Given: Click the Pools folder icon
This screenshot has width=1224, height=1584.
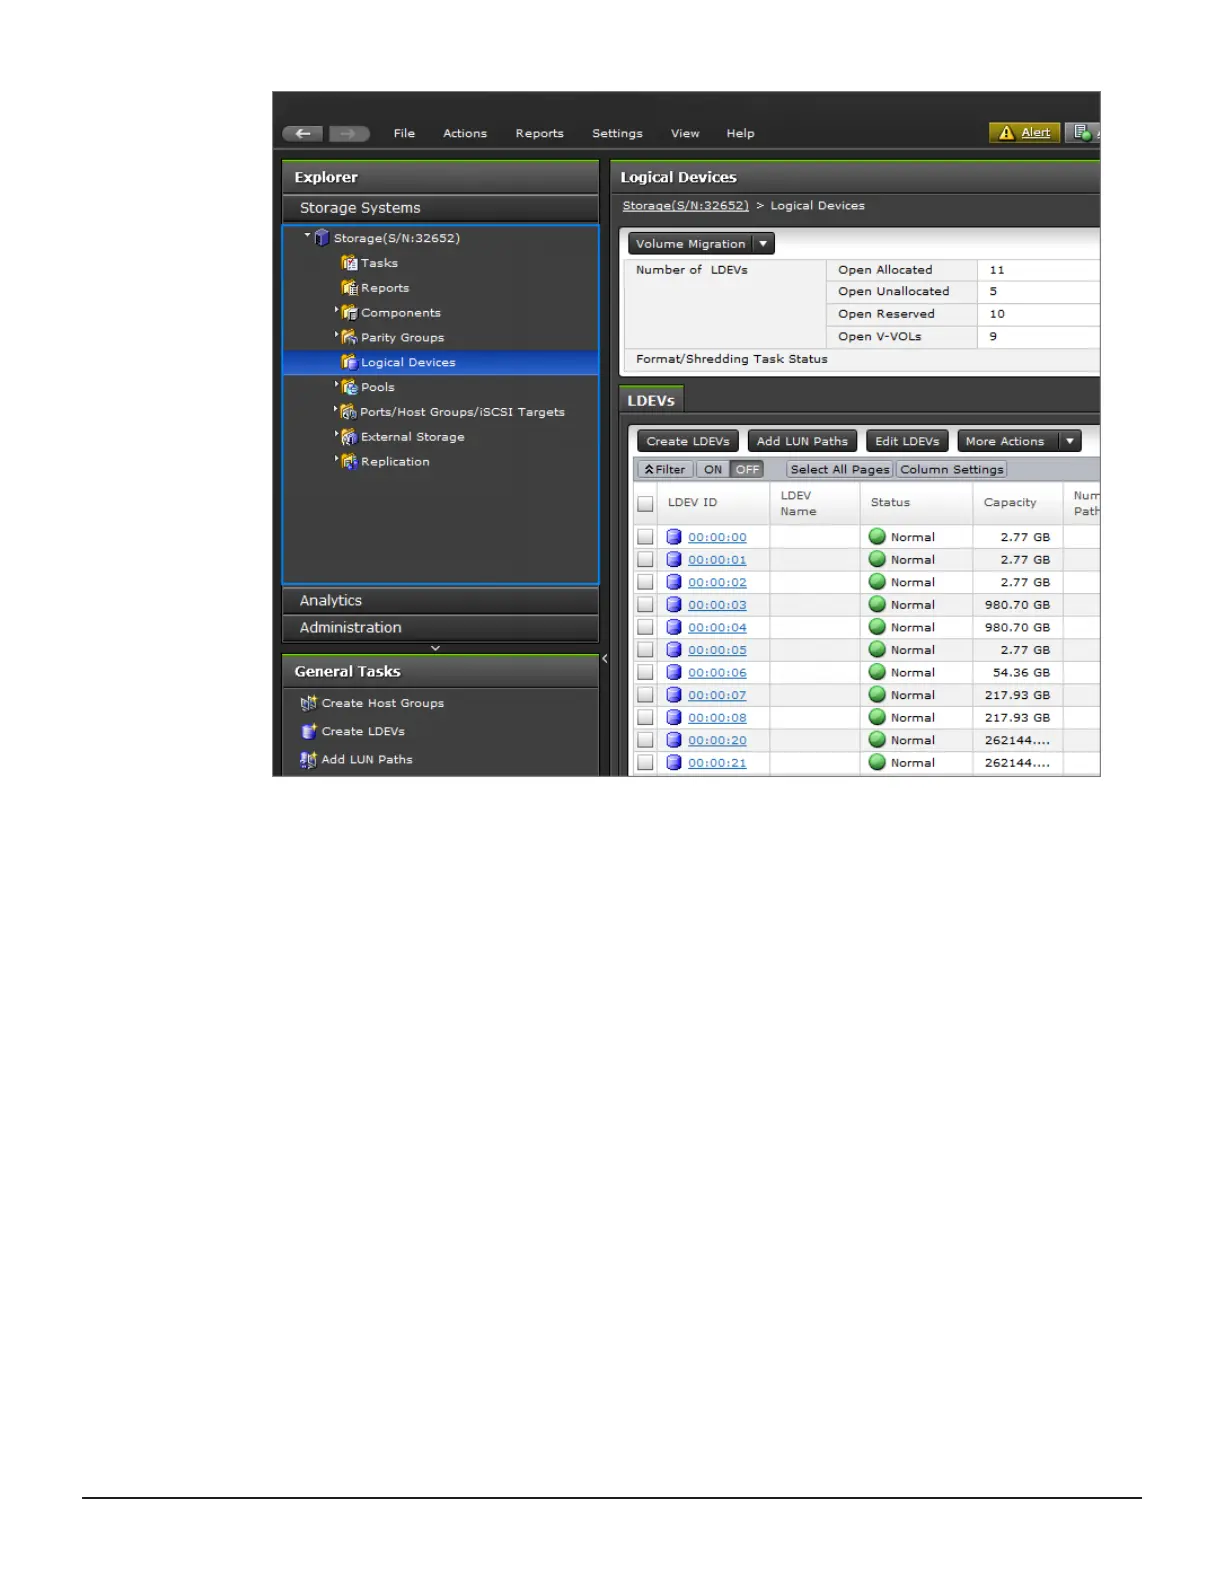Looking at the screenshot, I should 349,387.
